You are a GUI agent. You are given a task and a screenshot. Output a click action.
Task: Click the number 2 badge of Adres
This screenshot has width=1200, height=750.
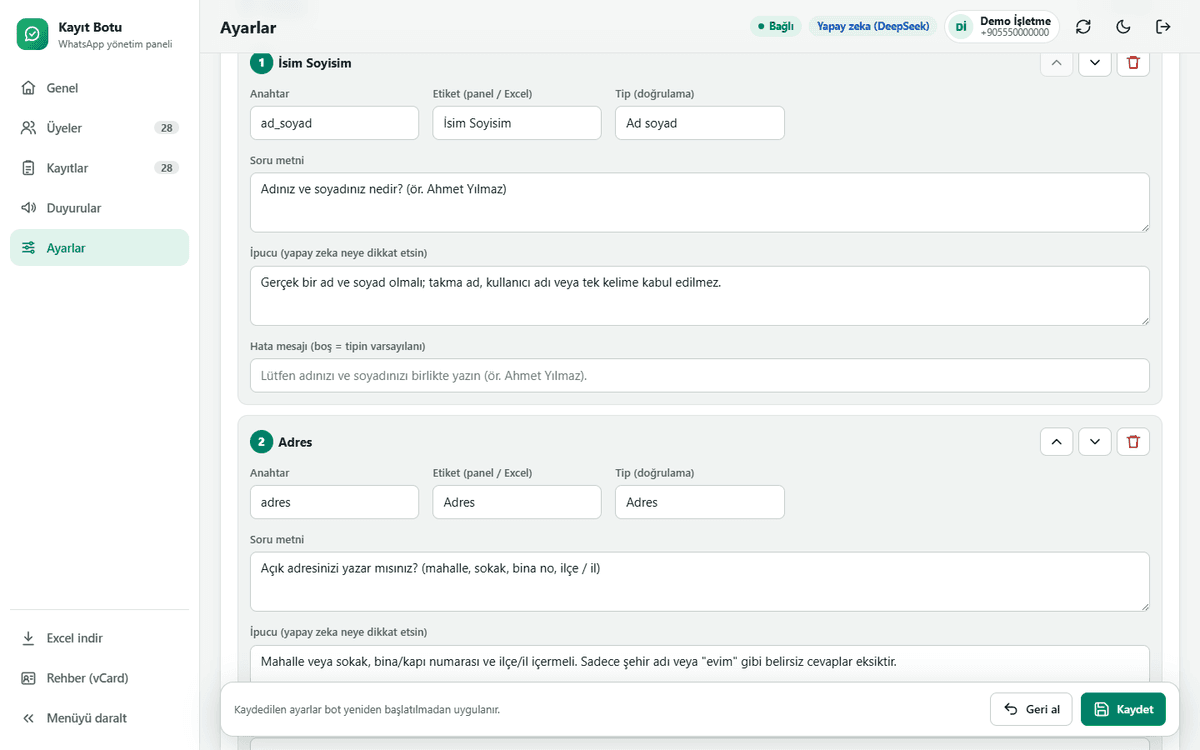point(261,442)
